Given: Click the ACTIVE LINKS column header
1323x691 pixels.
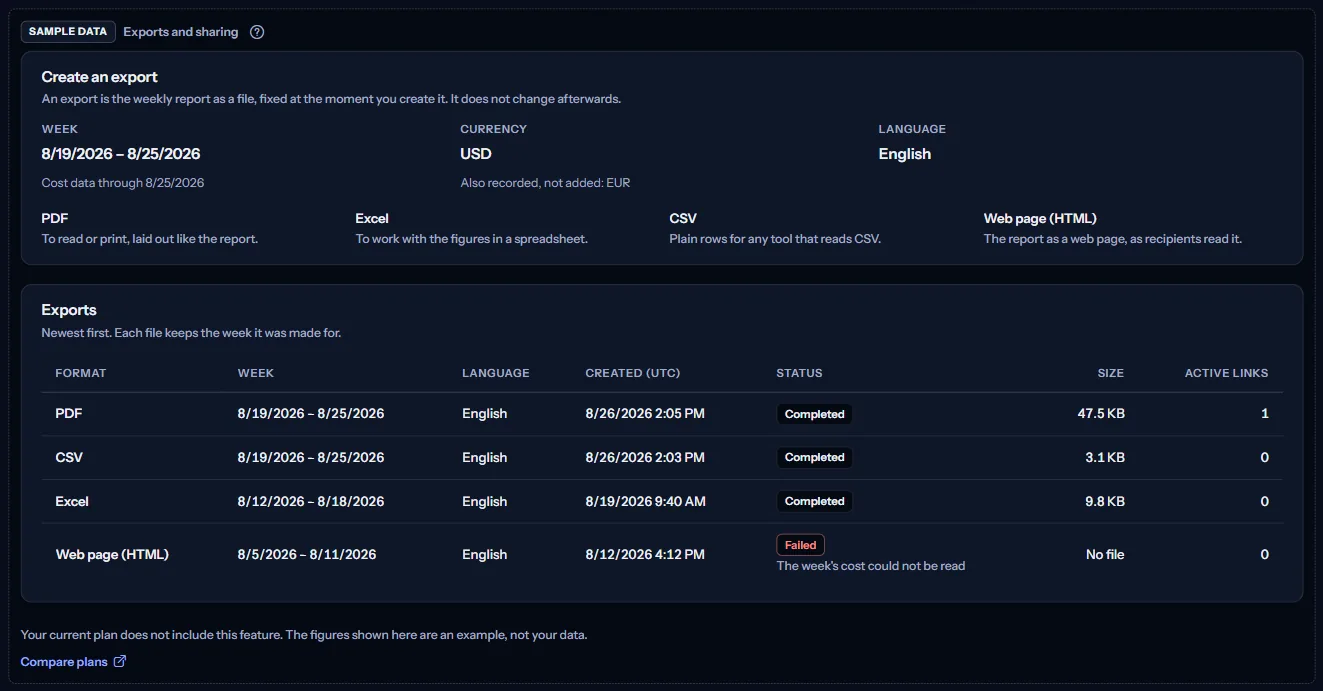Looking at the screenshot, I should coord(1227,373).
